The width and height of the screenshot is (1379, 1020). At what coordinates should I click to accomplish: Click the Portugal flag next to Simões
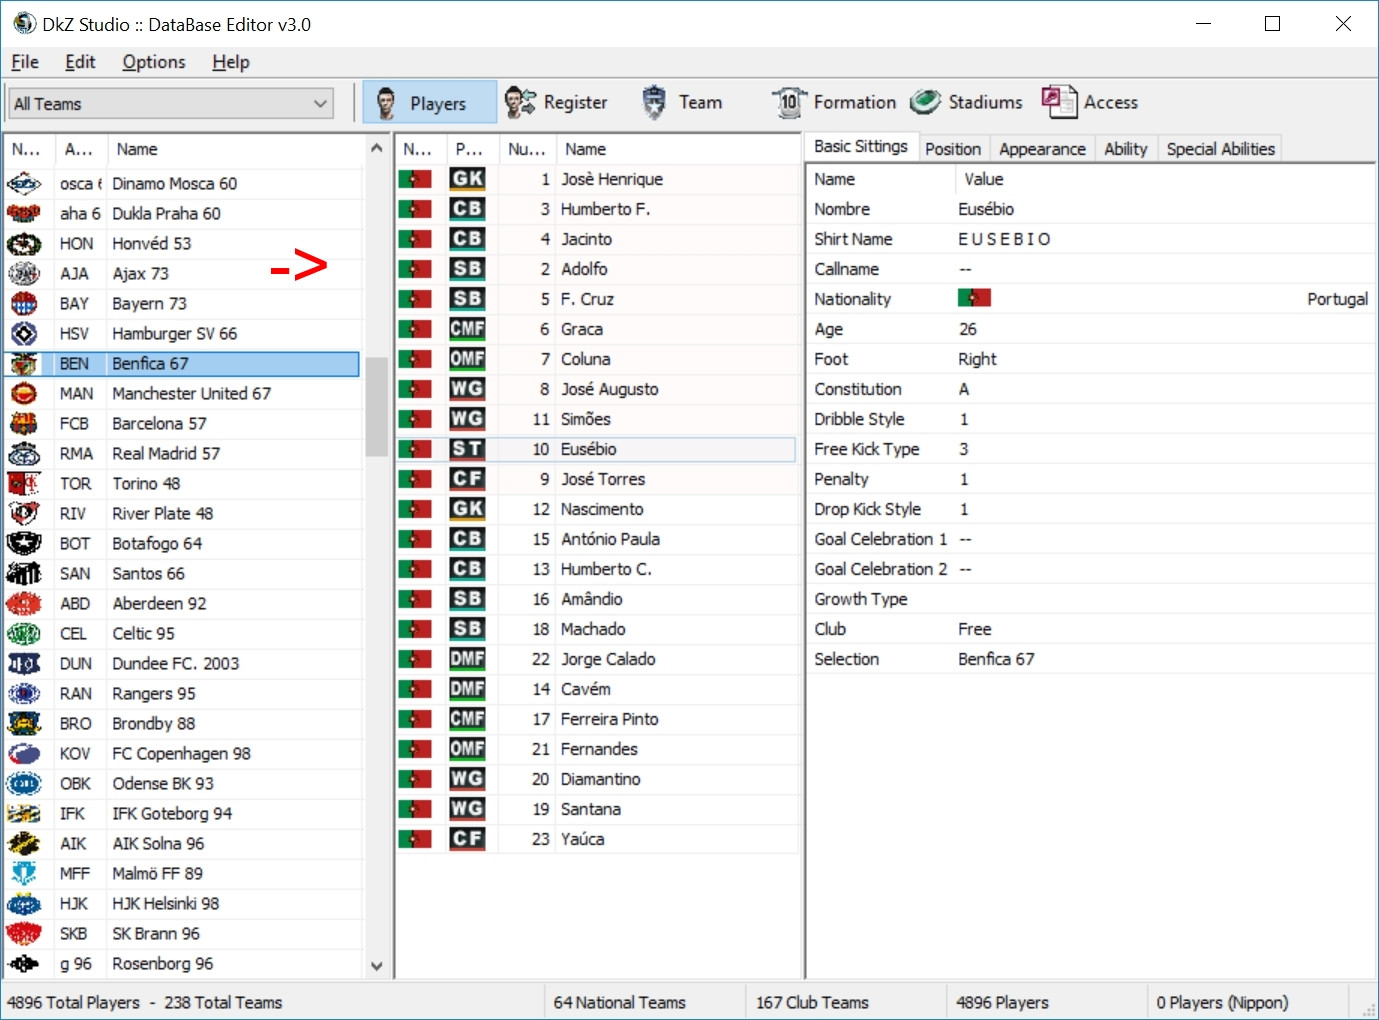point(415,419)
